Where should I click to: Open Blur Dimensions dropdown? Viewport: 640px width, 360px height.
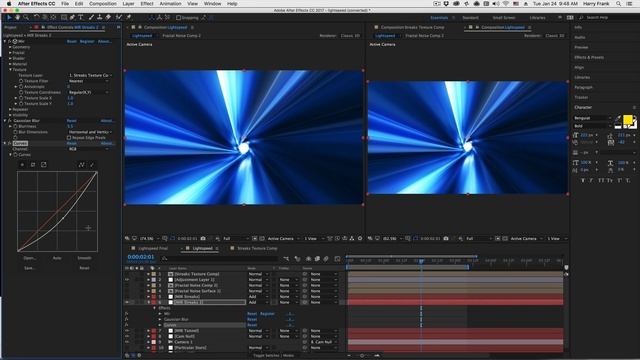pos(90,132)
